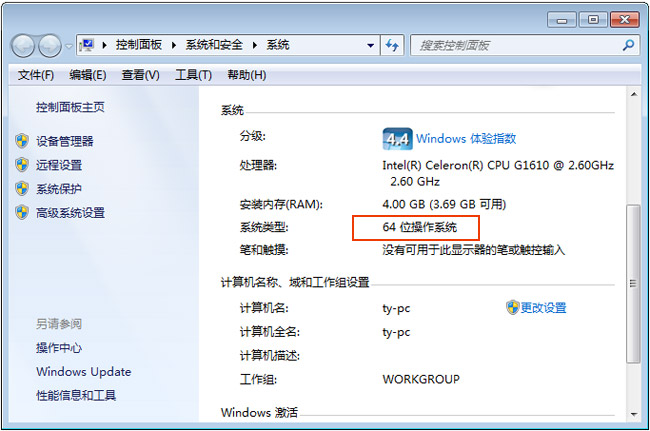Expand arrow before 系统和安全 in breadcrumb

(x=174, y=45)
